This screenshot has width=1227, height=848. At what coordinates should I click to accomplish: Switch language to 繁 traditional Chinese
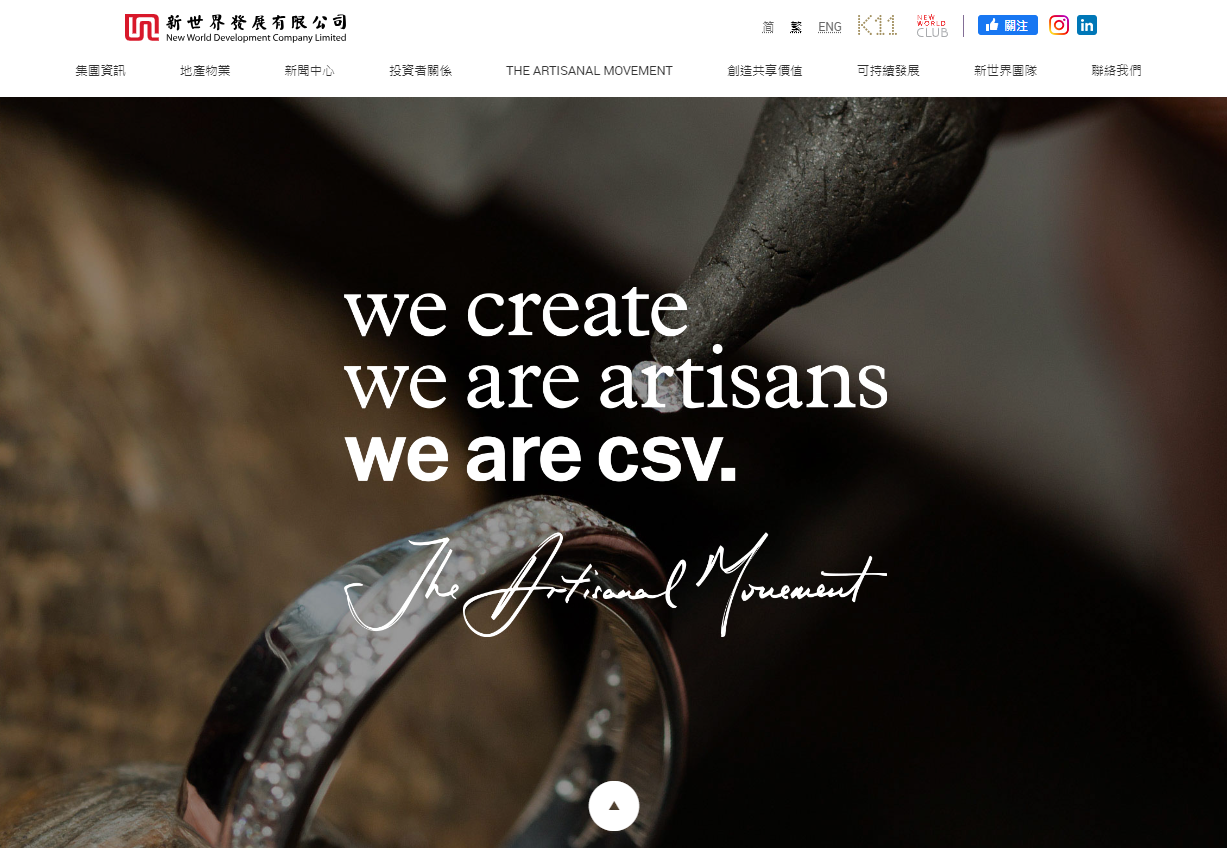point(796,27)
